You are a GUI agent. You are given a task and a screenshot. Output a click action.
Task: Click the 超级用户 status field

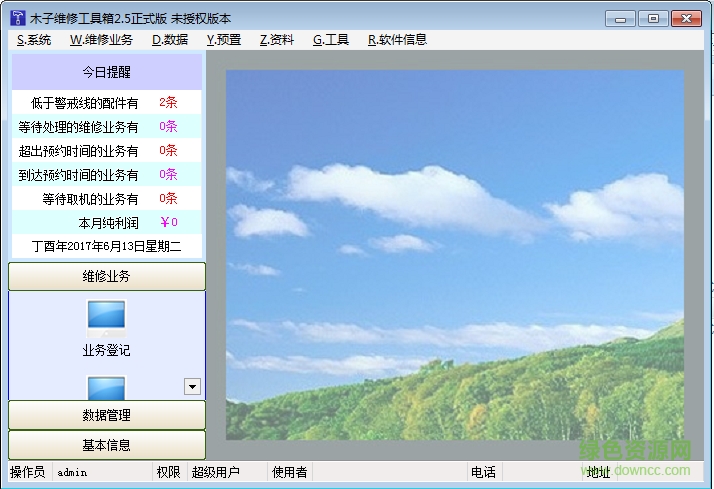point(227,472)
